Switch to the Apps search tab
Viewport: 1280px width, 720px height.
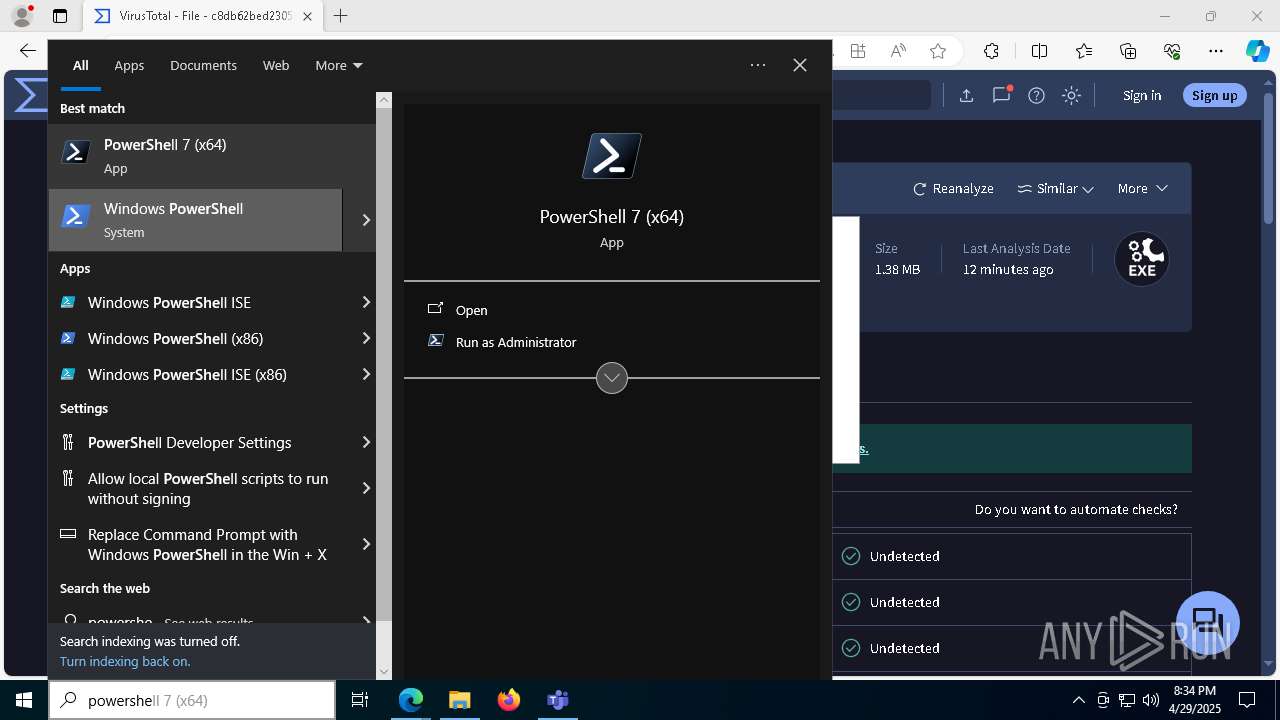click(x=129, y=65)
